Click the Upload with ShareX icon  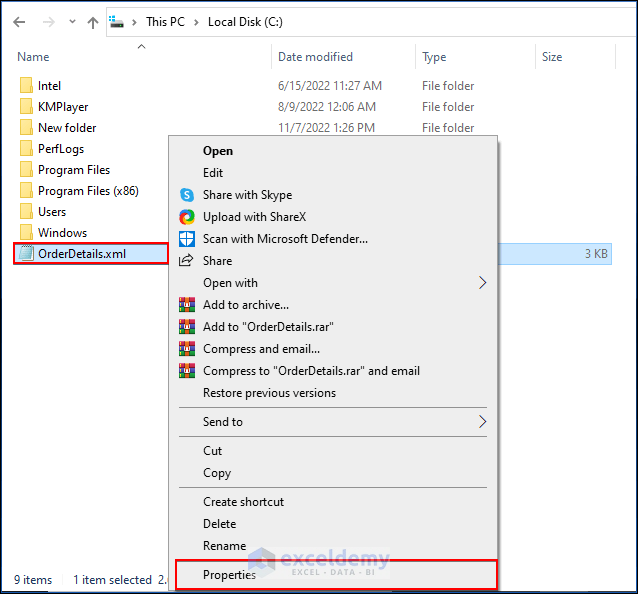pyautogui.click(x=186, y=217)
